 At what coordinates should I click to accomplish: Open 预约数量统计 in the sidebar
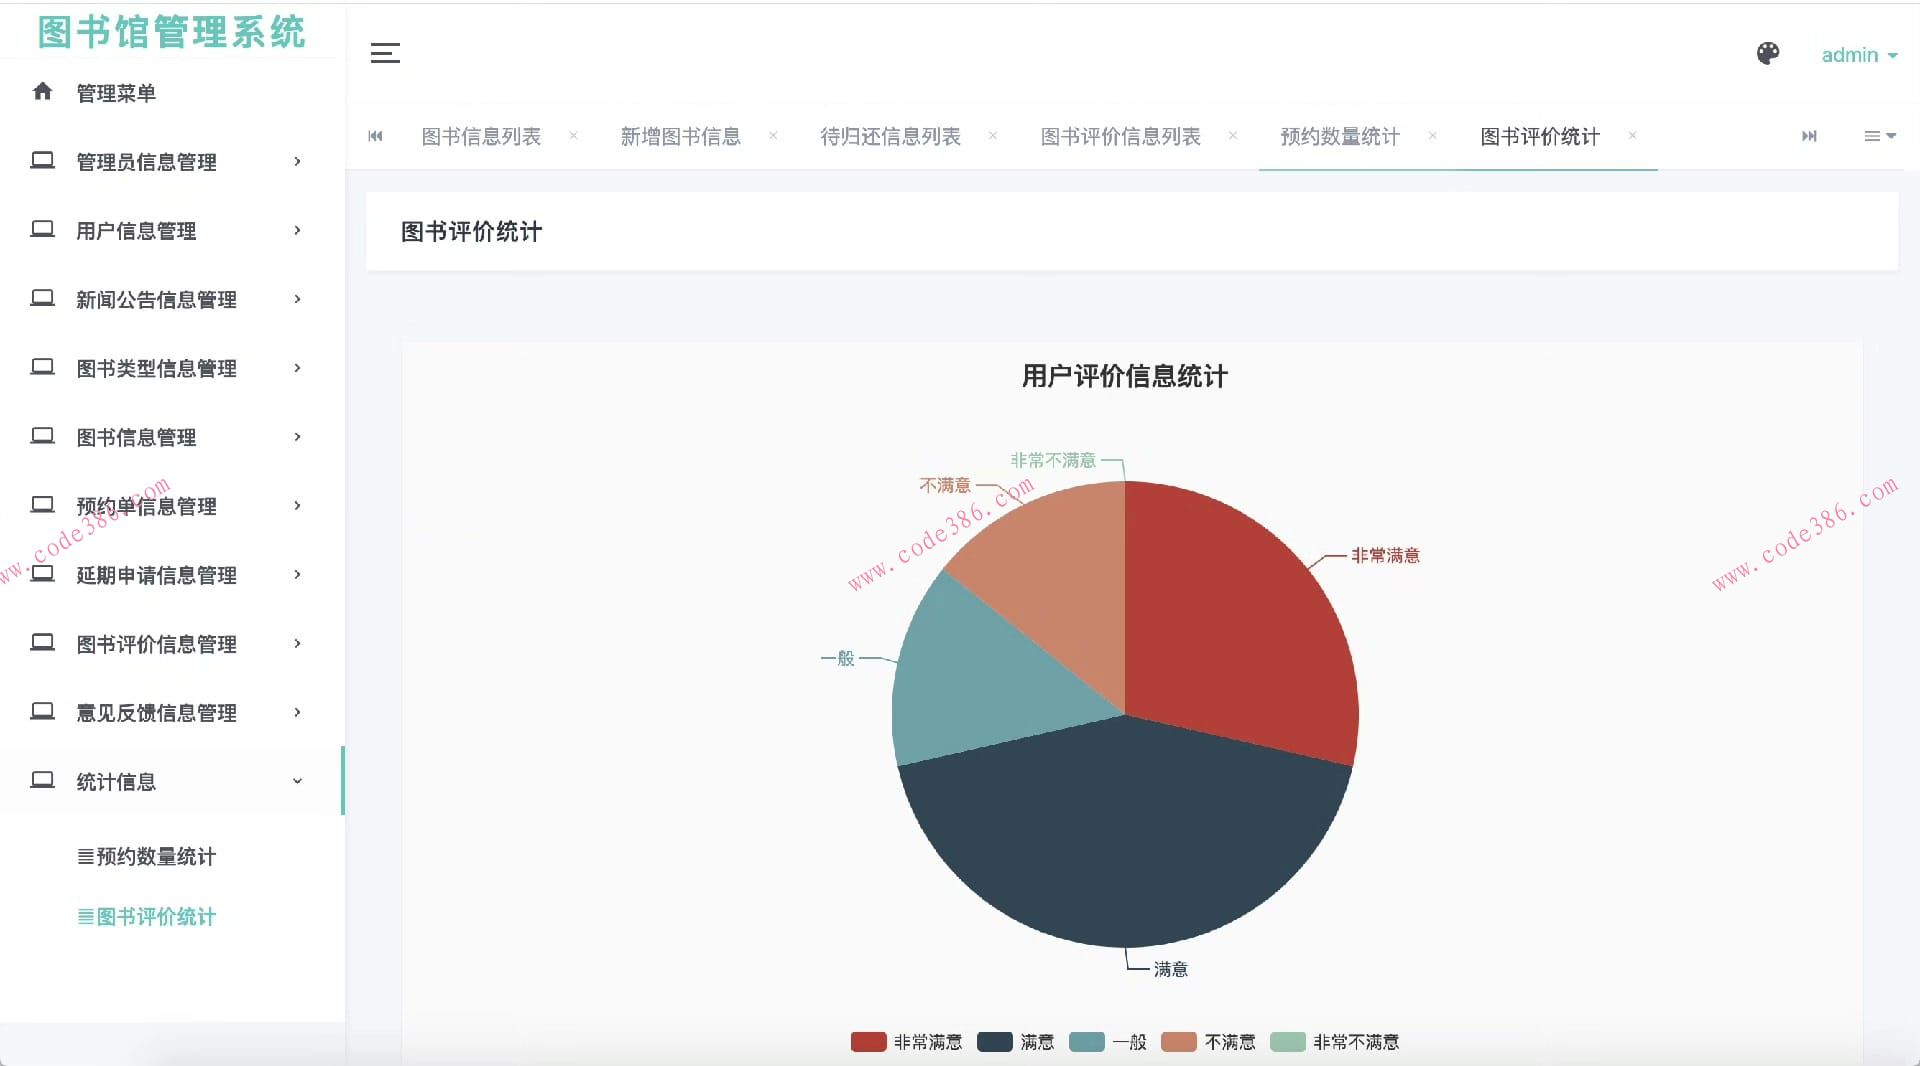coord(153,856)
